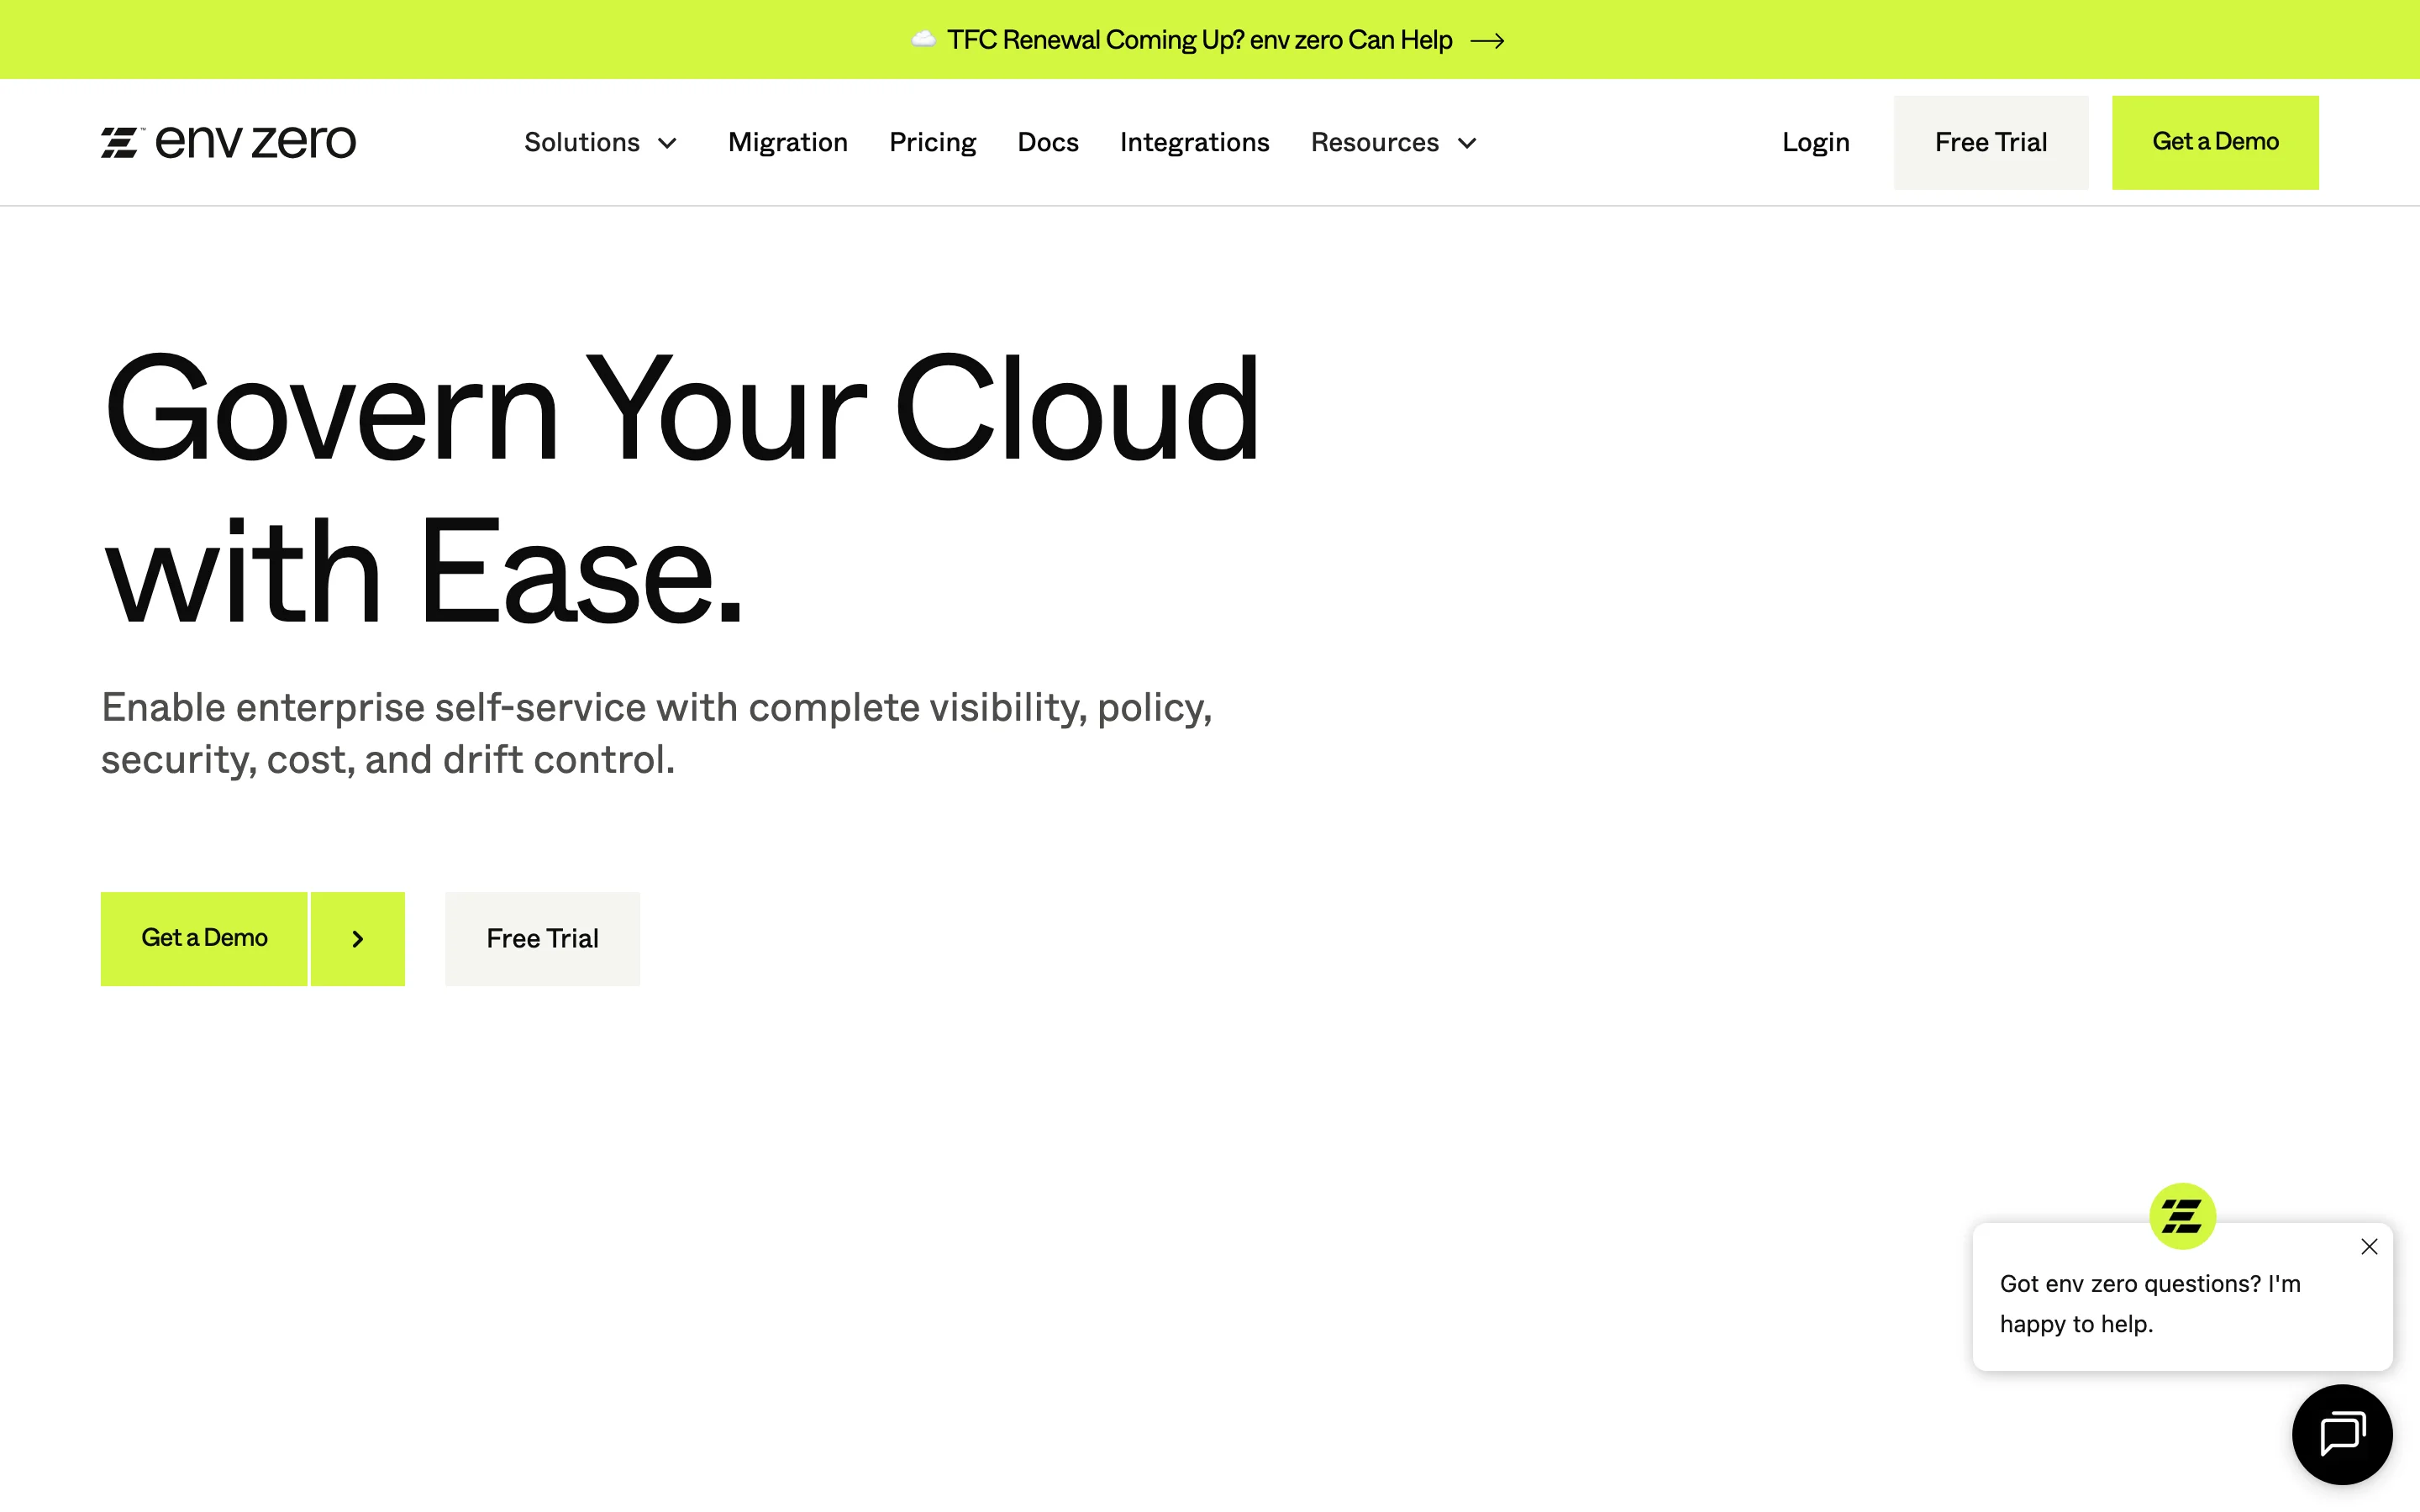Click Free Trial in the header

tap(1990, 143)
